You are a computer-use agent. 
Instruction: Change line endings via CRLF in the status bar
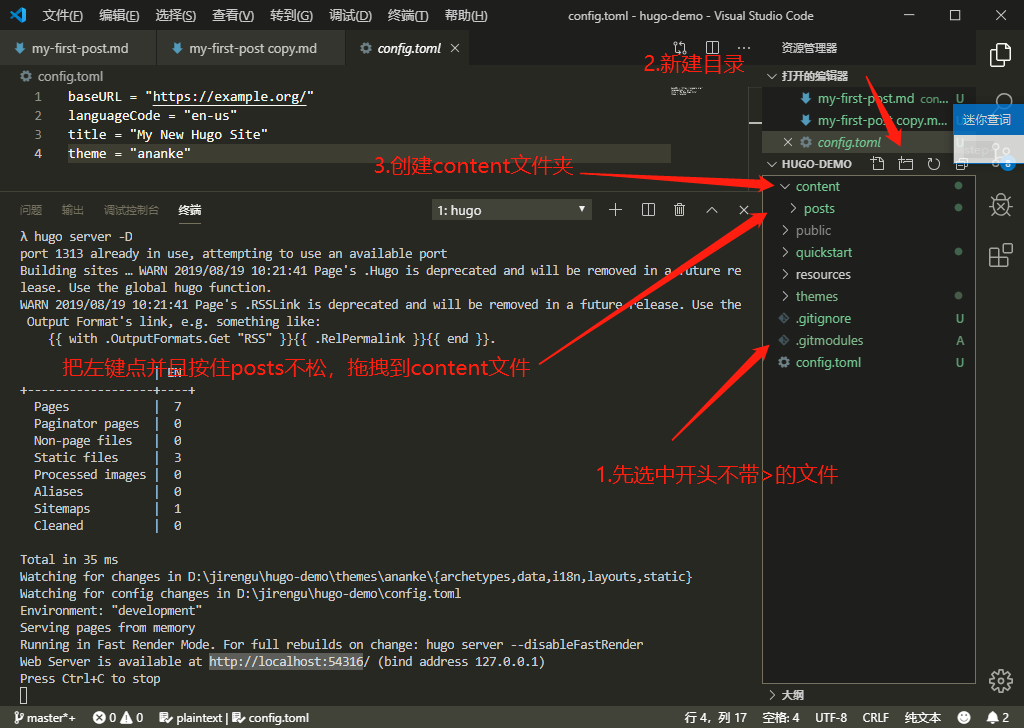(x=876, y=718)
